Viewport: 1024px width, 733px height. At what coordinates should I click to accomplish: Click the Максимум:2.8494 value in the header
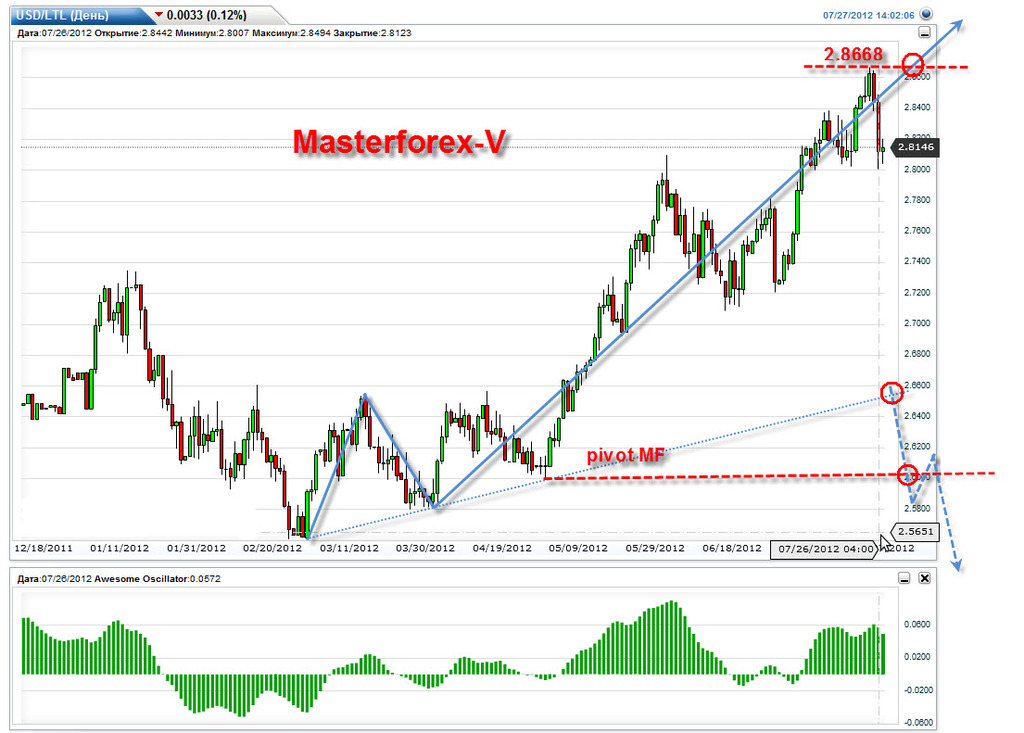292,33
